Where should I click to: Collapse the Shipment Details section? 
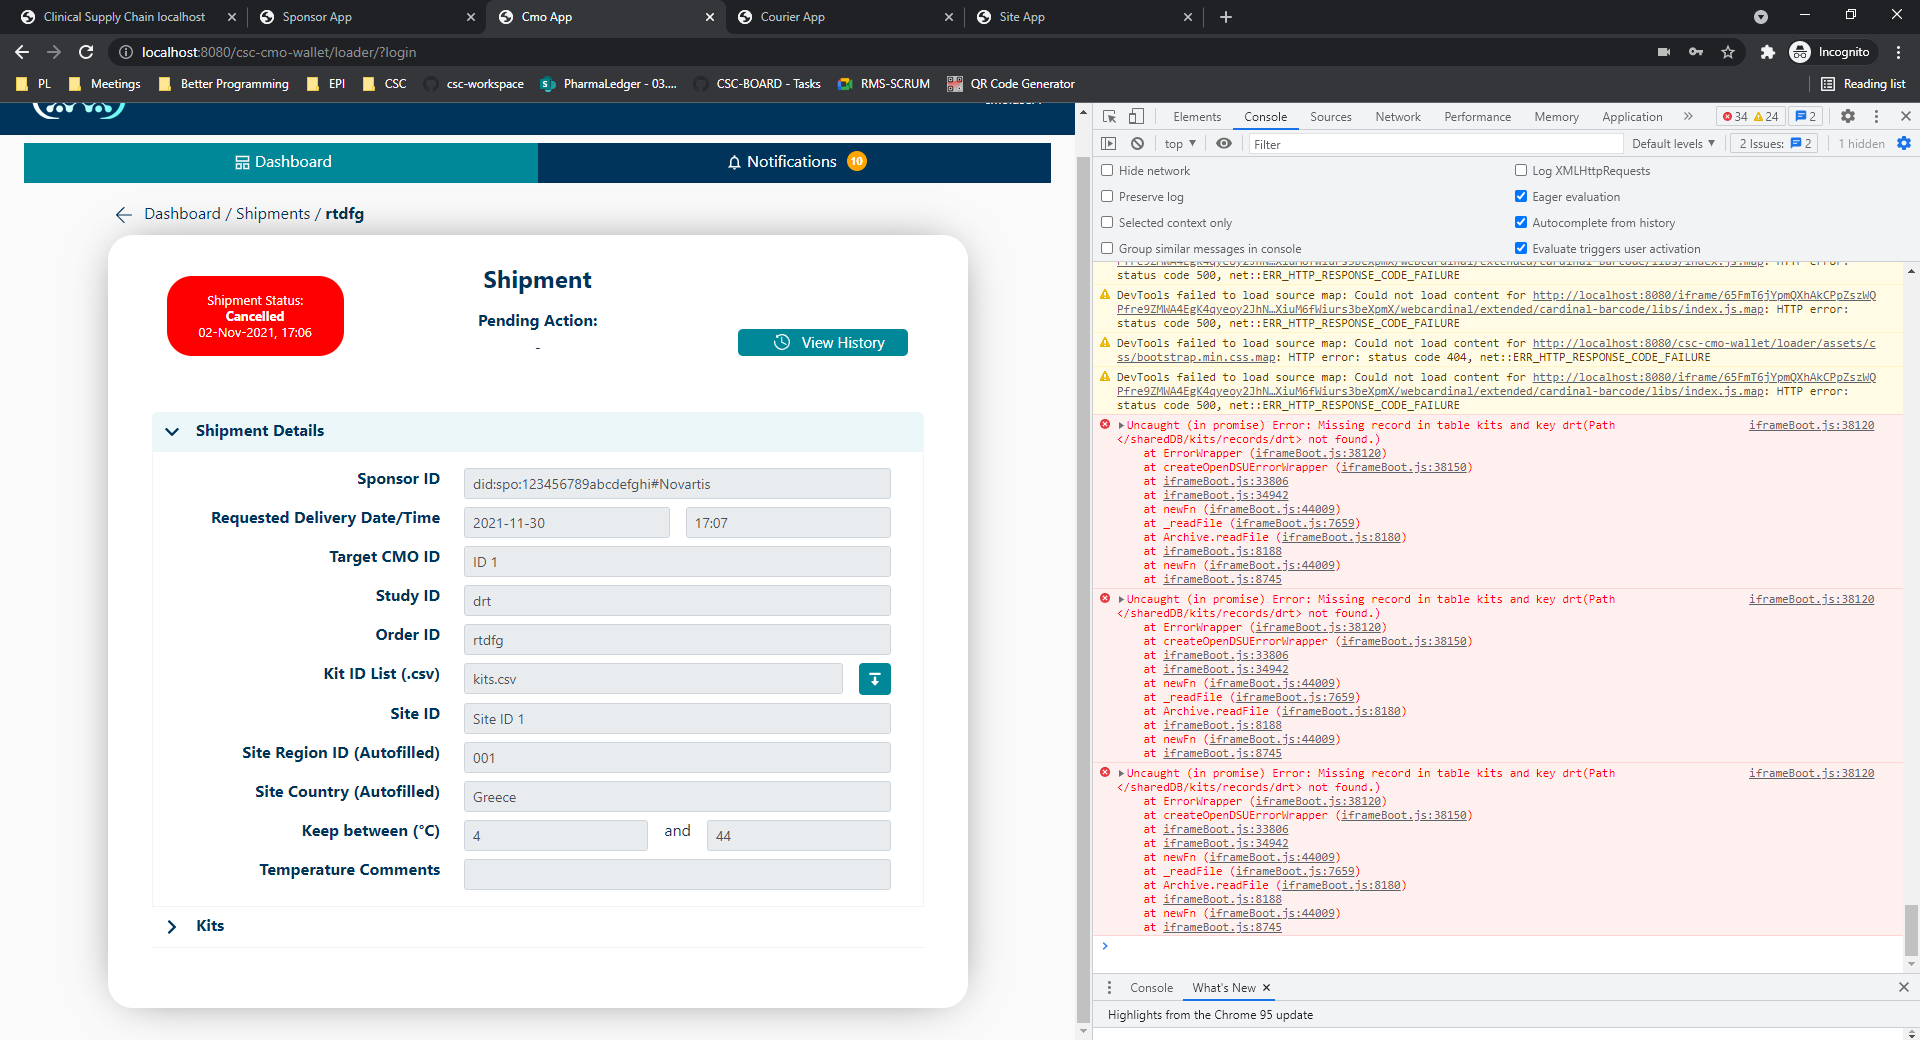tap(171, 431)
